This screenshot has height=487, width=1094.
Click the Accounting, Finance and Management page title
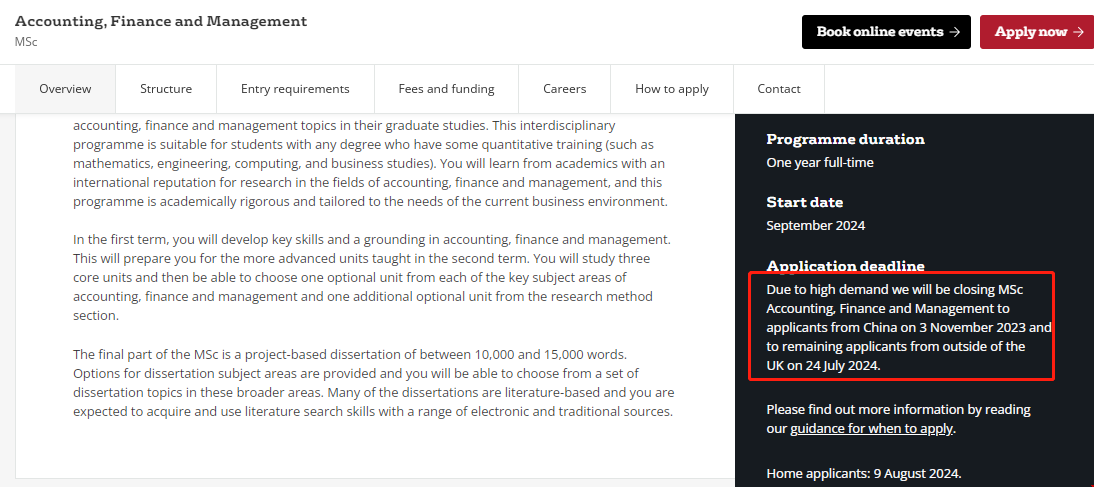161,21
